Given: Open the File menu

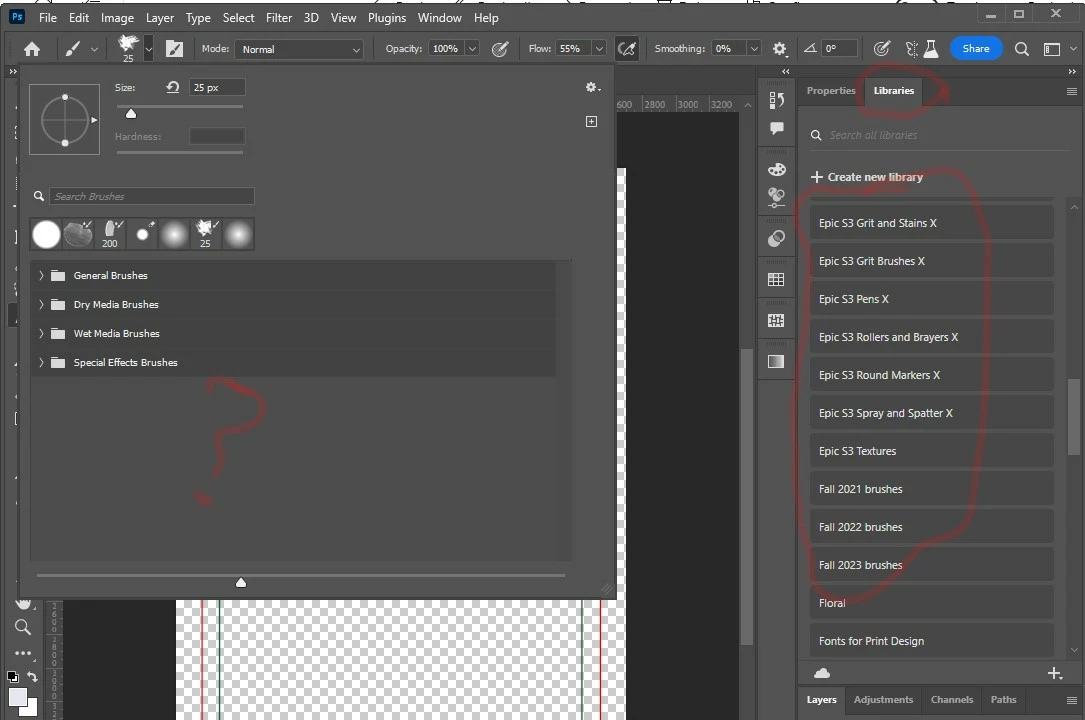Looking at the screenshot, I should pyautogui.click(x=48, y=18).
